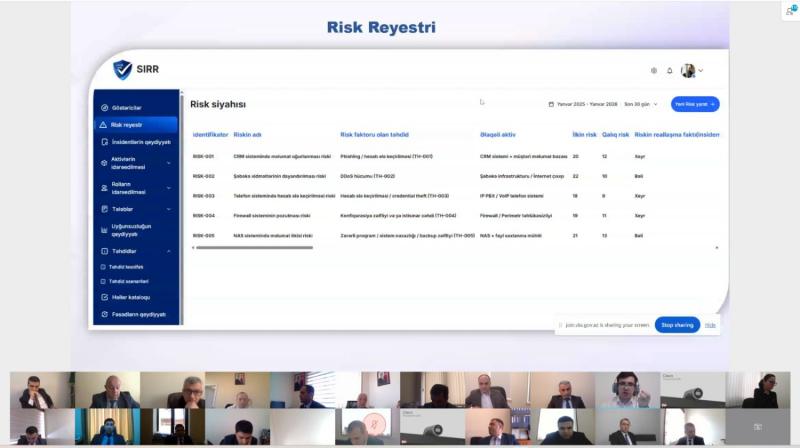Click the Göstəricilər sidebar icon

104,107
